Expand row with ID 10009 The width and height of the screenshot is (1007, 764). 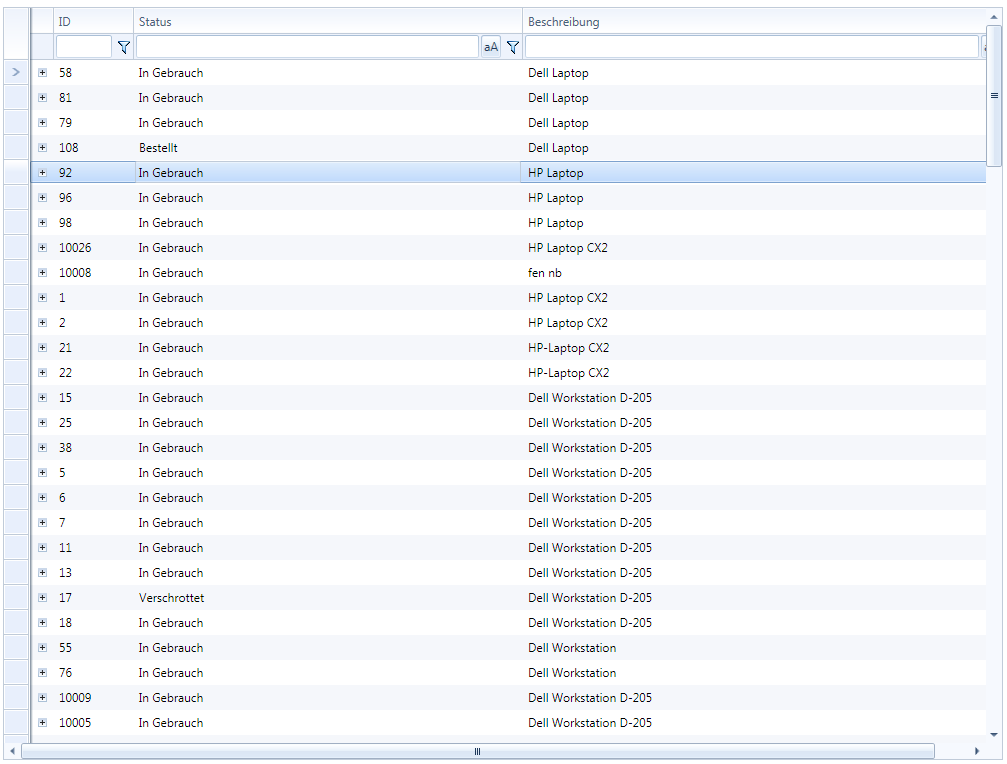(x=42, y=698)
